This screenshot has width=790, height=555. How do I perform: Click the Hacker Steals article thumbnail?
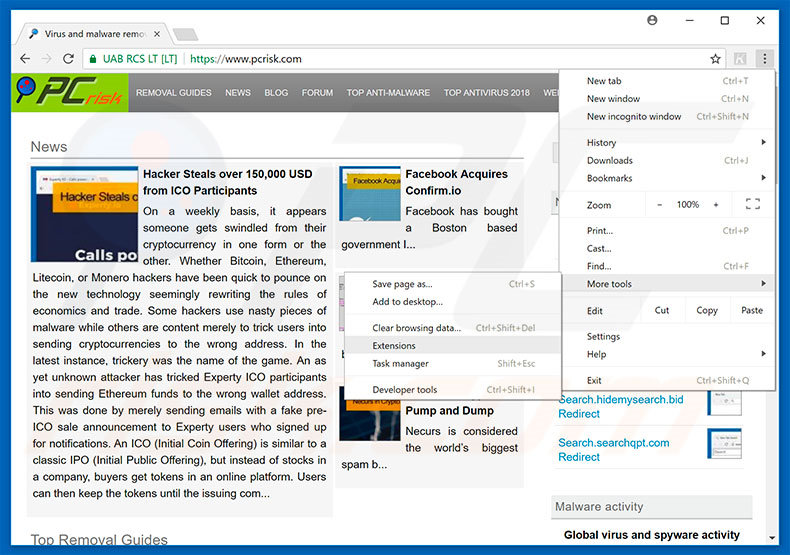coord(84,214)
